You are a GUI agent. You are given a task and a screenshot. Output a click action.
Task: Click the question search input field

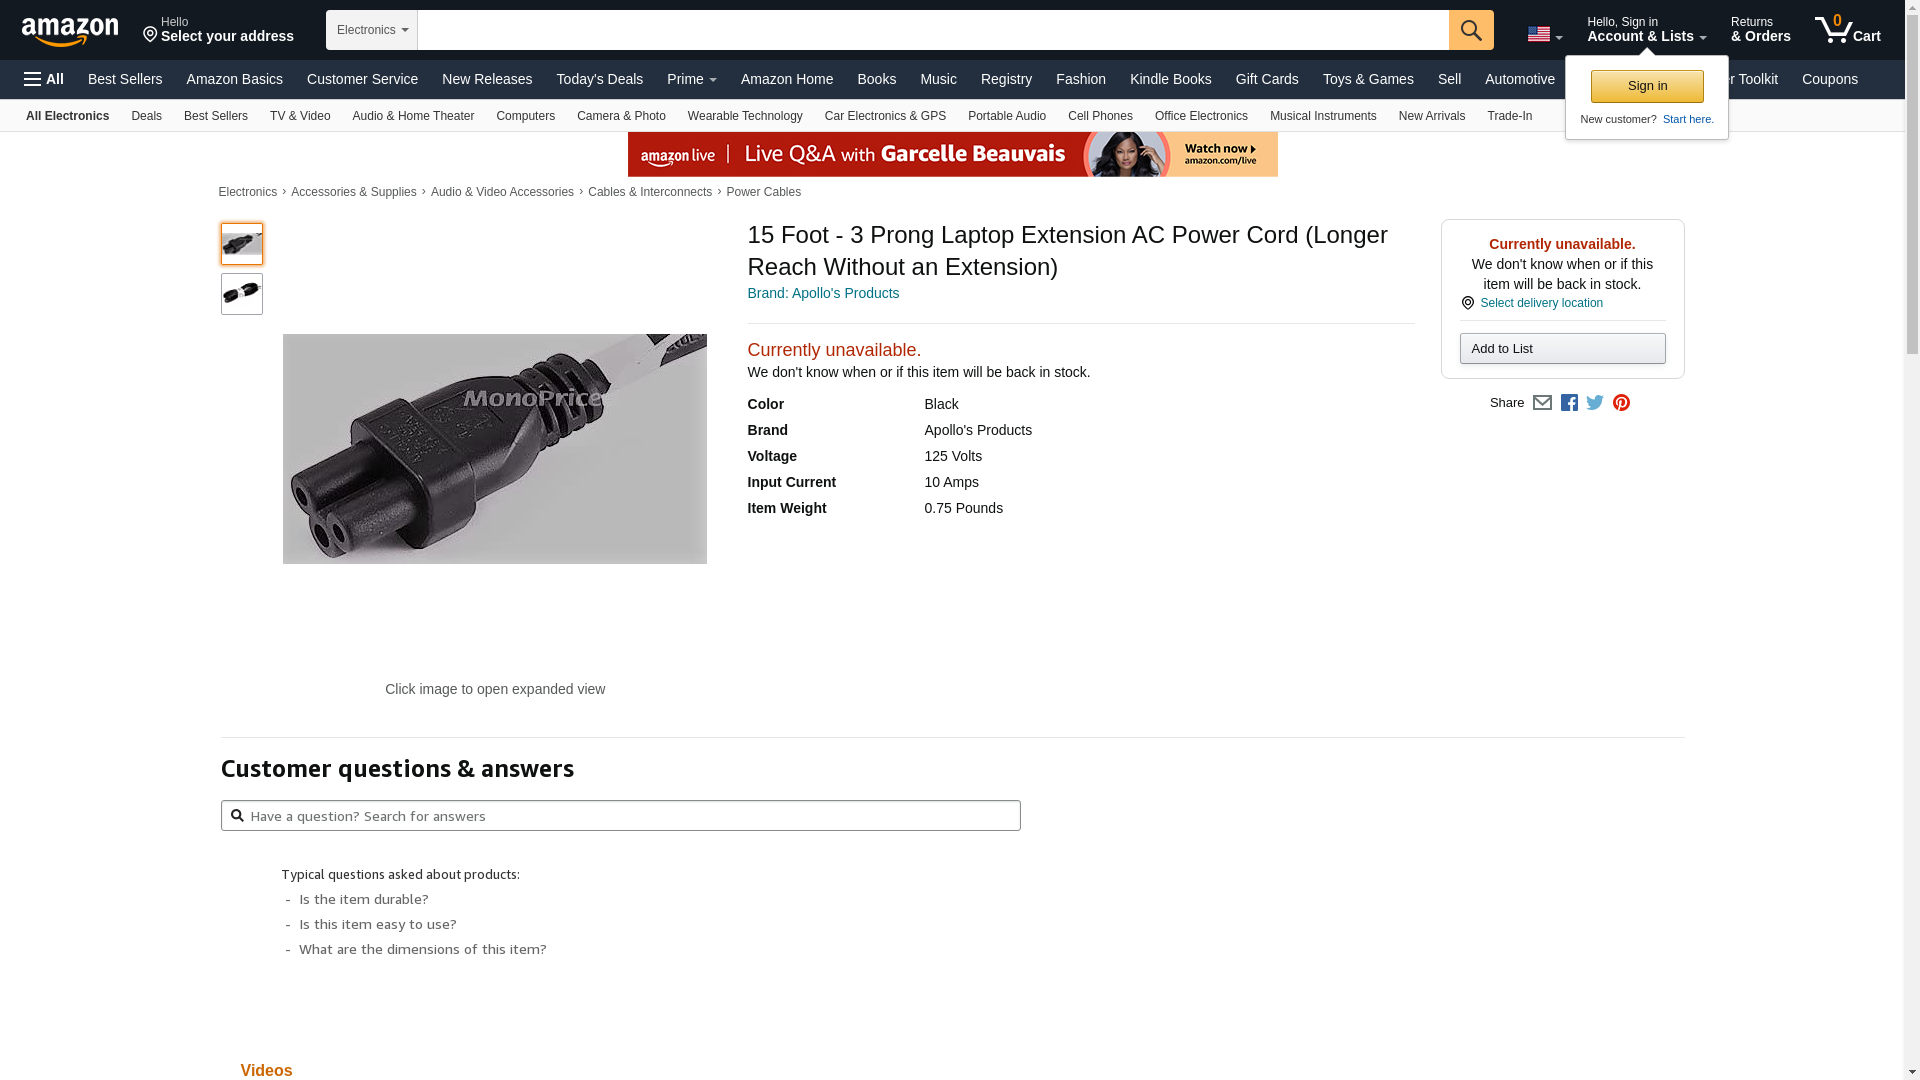pyautogui.click(x=621, y=816)
